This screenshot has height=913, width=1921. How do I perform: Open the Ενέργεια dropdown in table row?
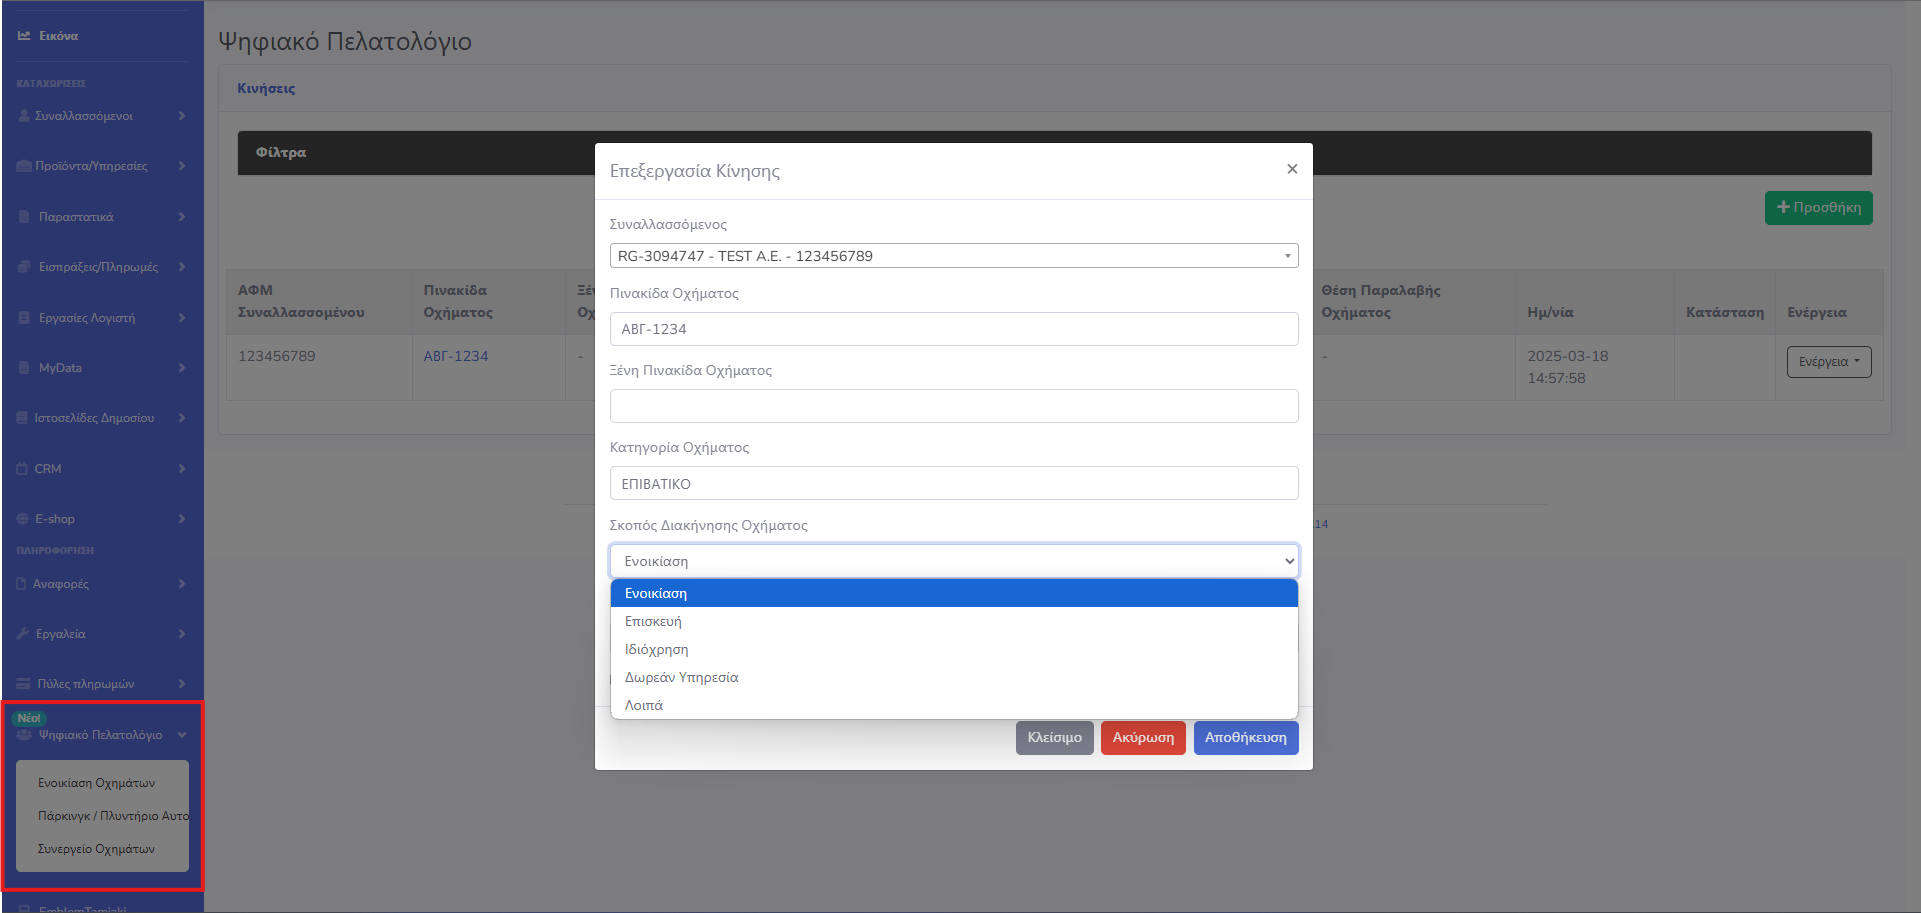pyautogui.click(x=1829, y=362)
